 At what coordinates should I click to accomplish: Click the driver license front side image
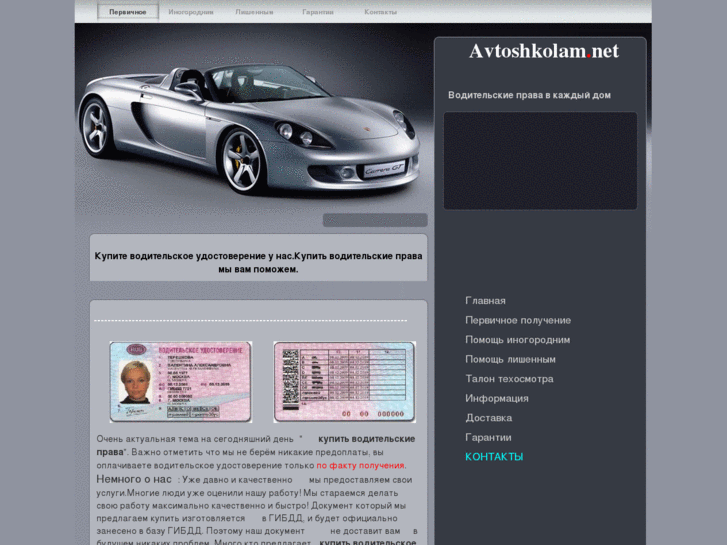click(x=181, y=382)
